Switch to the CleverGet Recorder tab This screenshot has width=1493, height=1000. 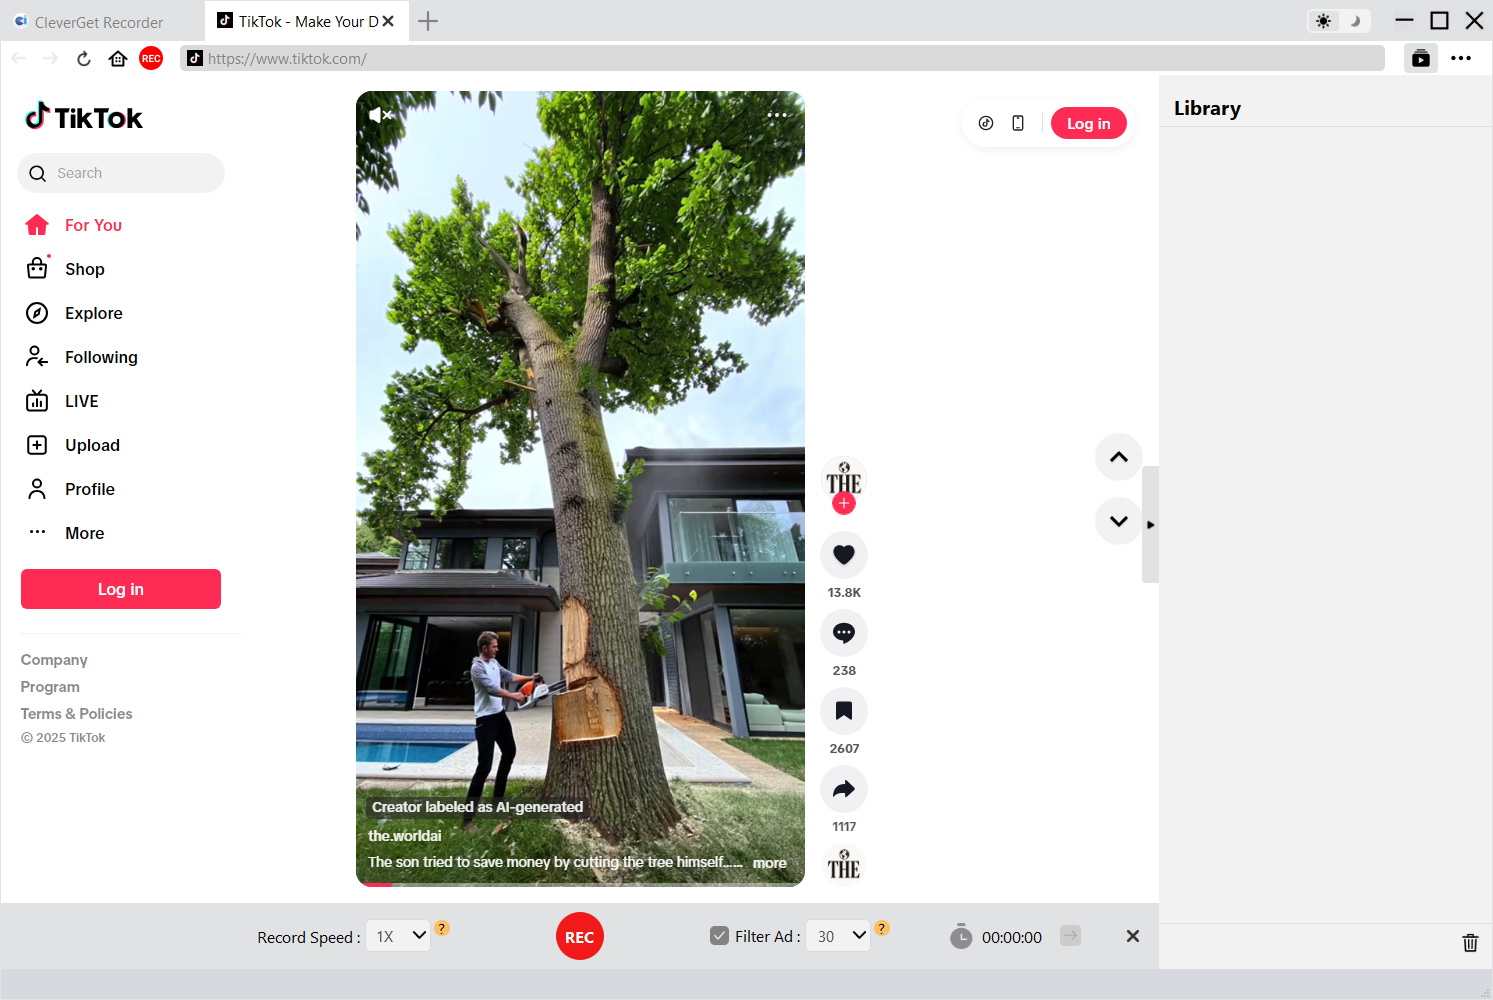click(99, 22)
